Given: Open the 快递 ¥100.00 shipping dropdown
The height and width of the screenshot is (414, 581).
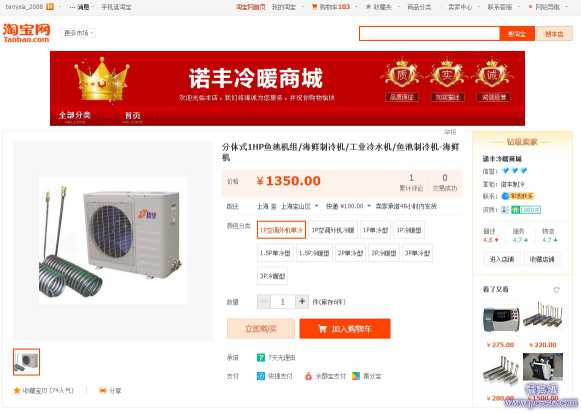Looking at the screenshot, I should coord(348,206).
